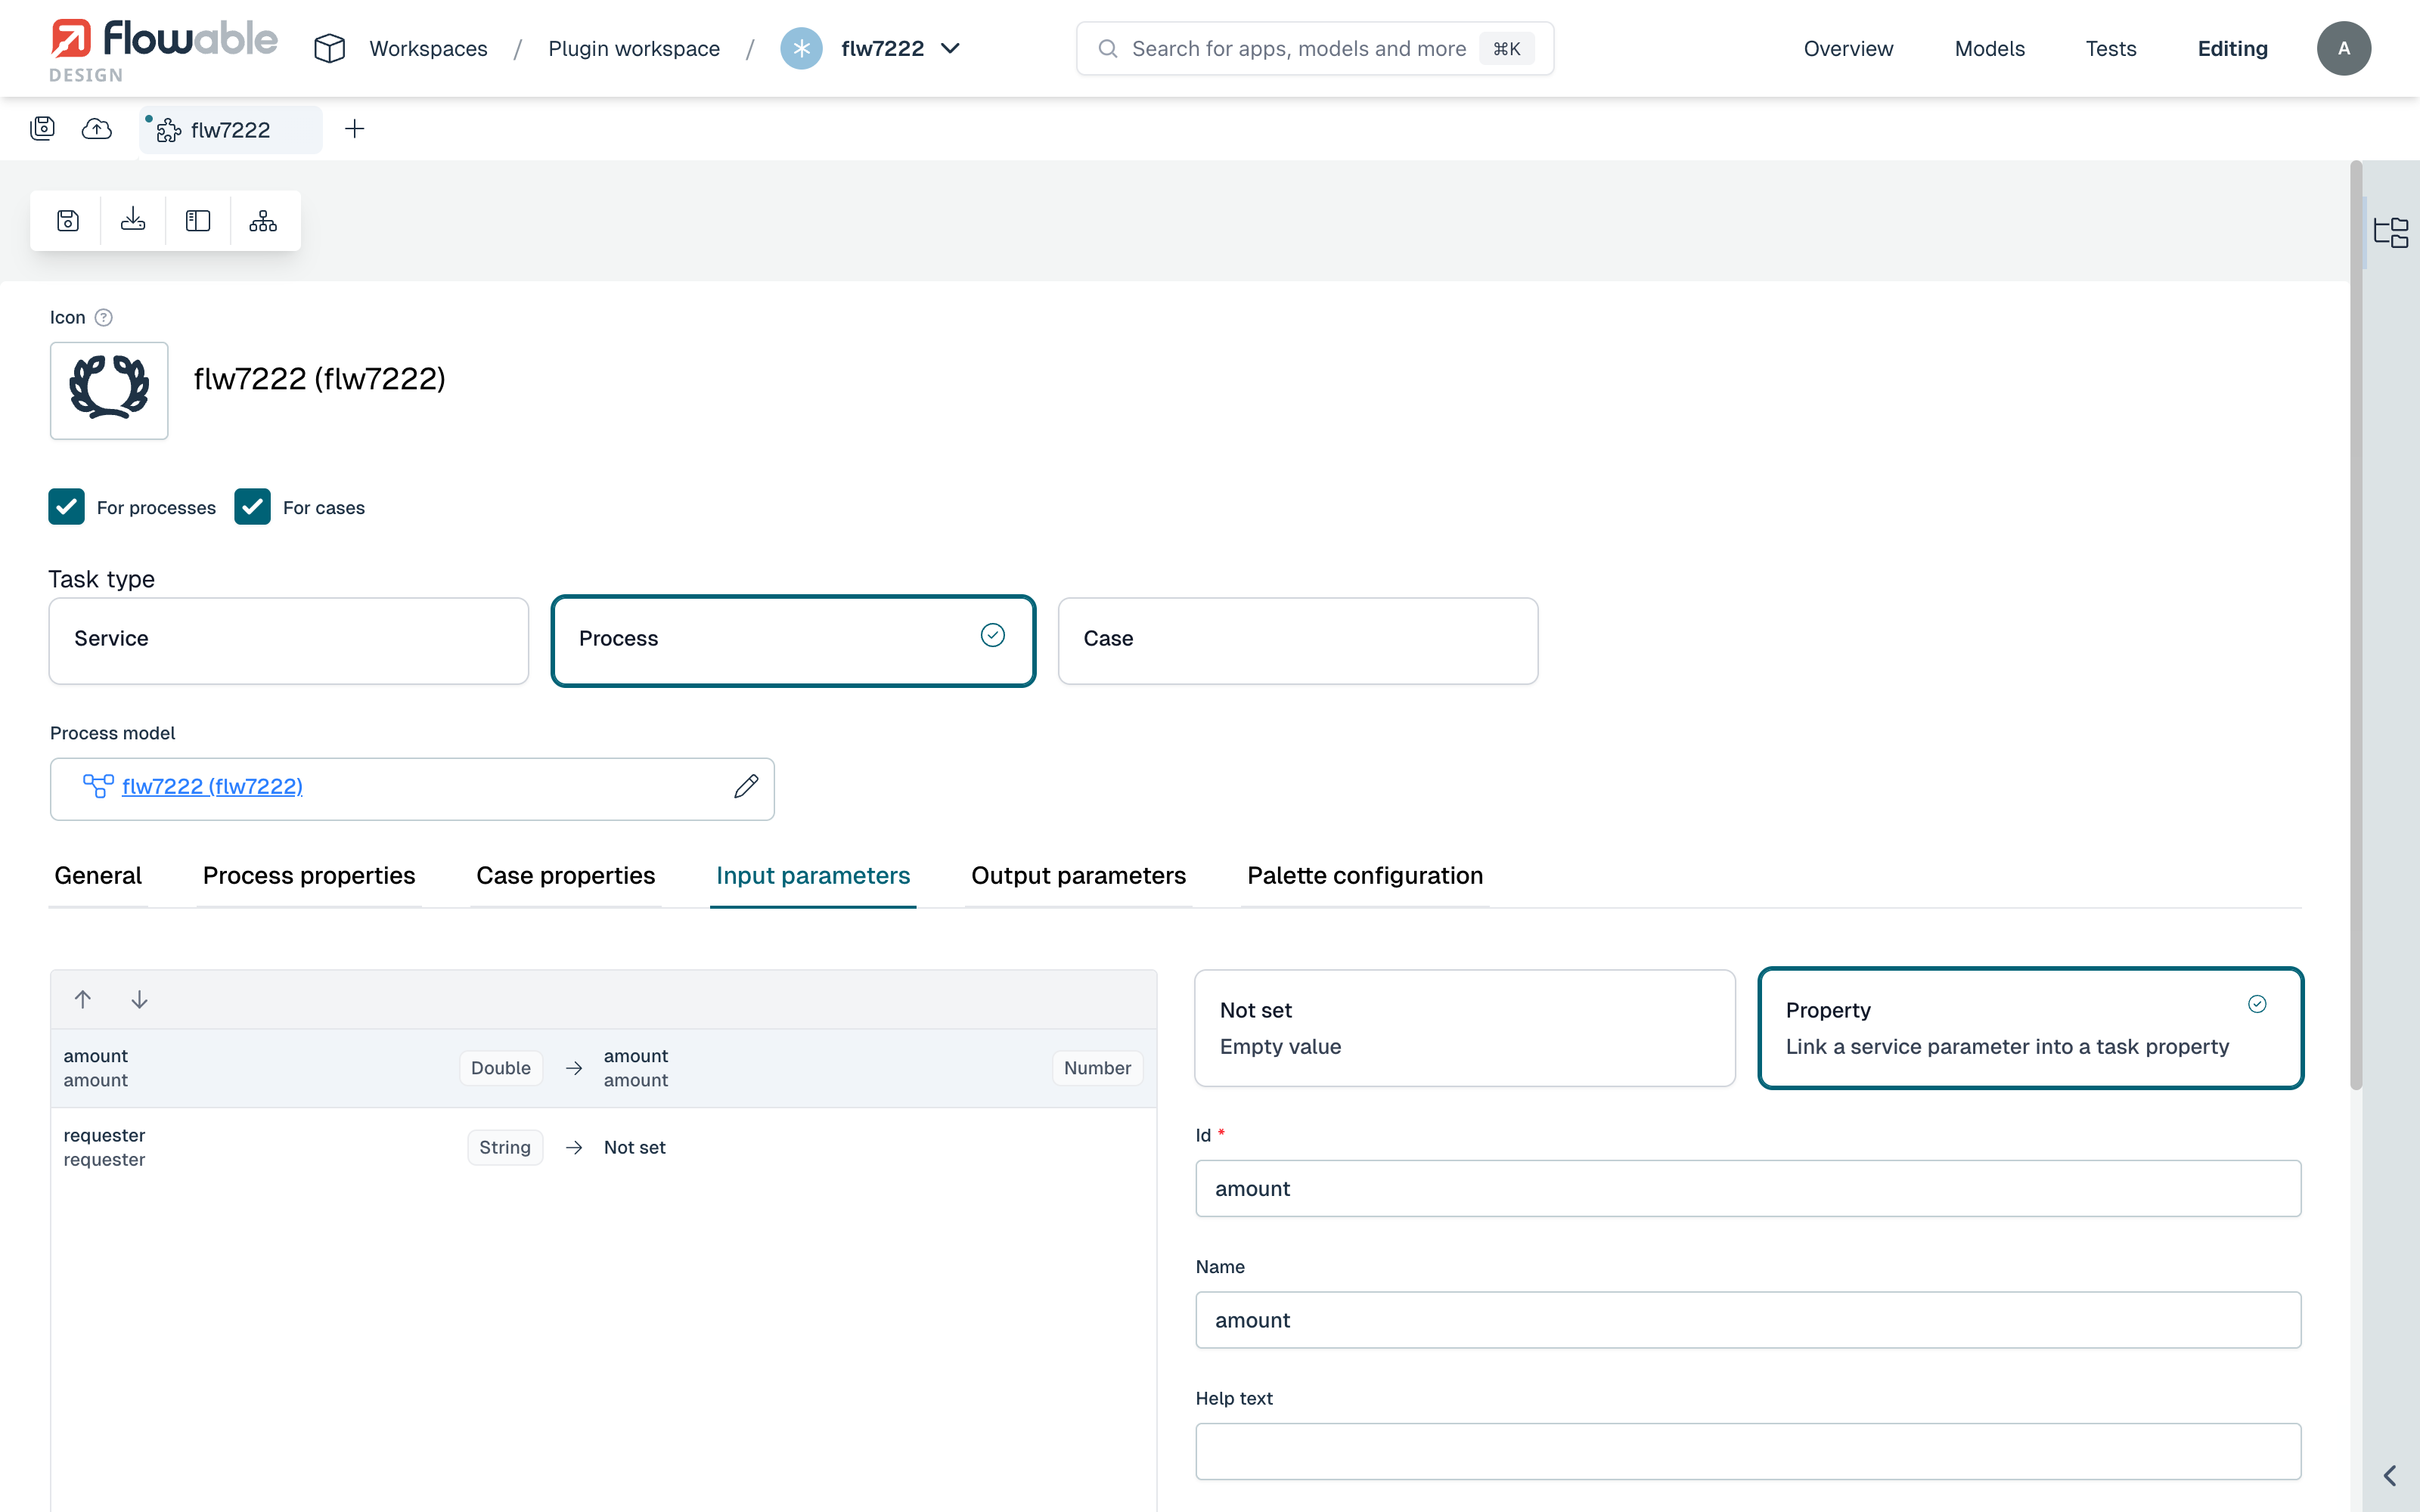Click the amount row arrow icon
The height and width of the screenshot is (1512, 2420).
pos(574,1068)
